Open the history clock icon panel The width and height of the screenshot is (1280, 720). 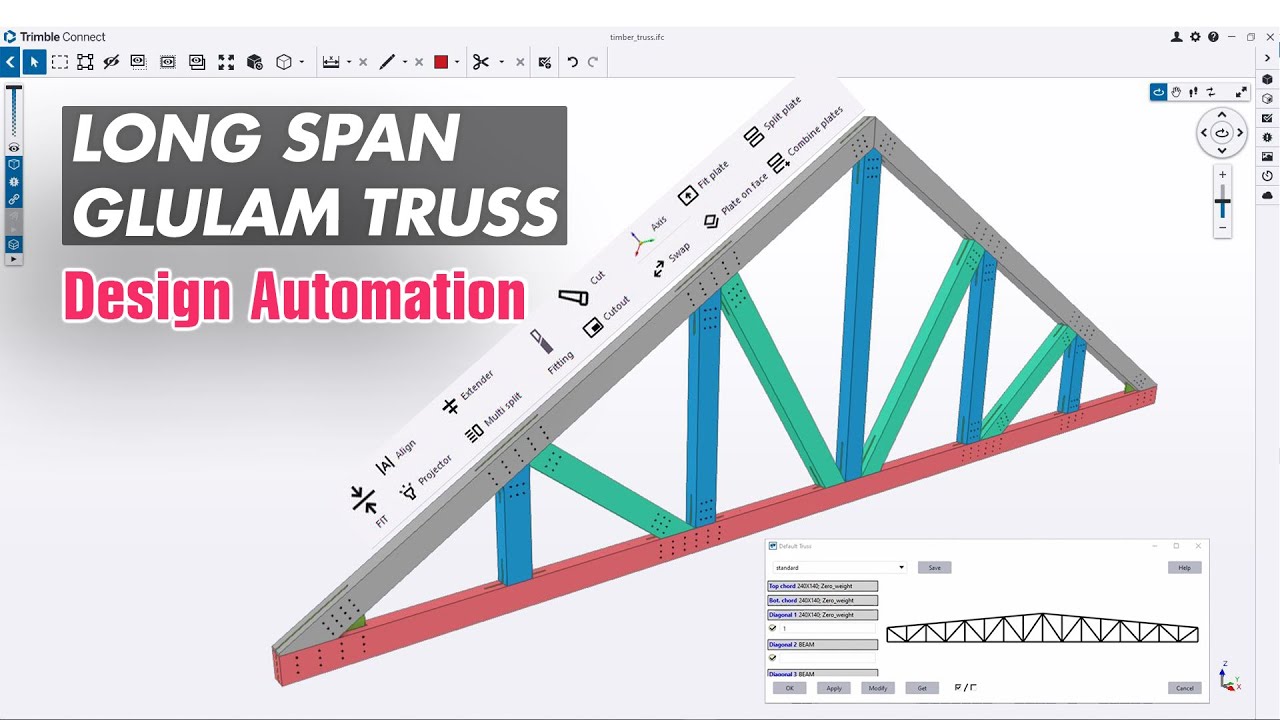pos(1268,175)
